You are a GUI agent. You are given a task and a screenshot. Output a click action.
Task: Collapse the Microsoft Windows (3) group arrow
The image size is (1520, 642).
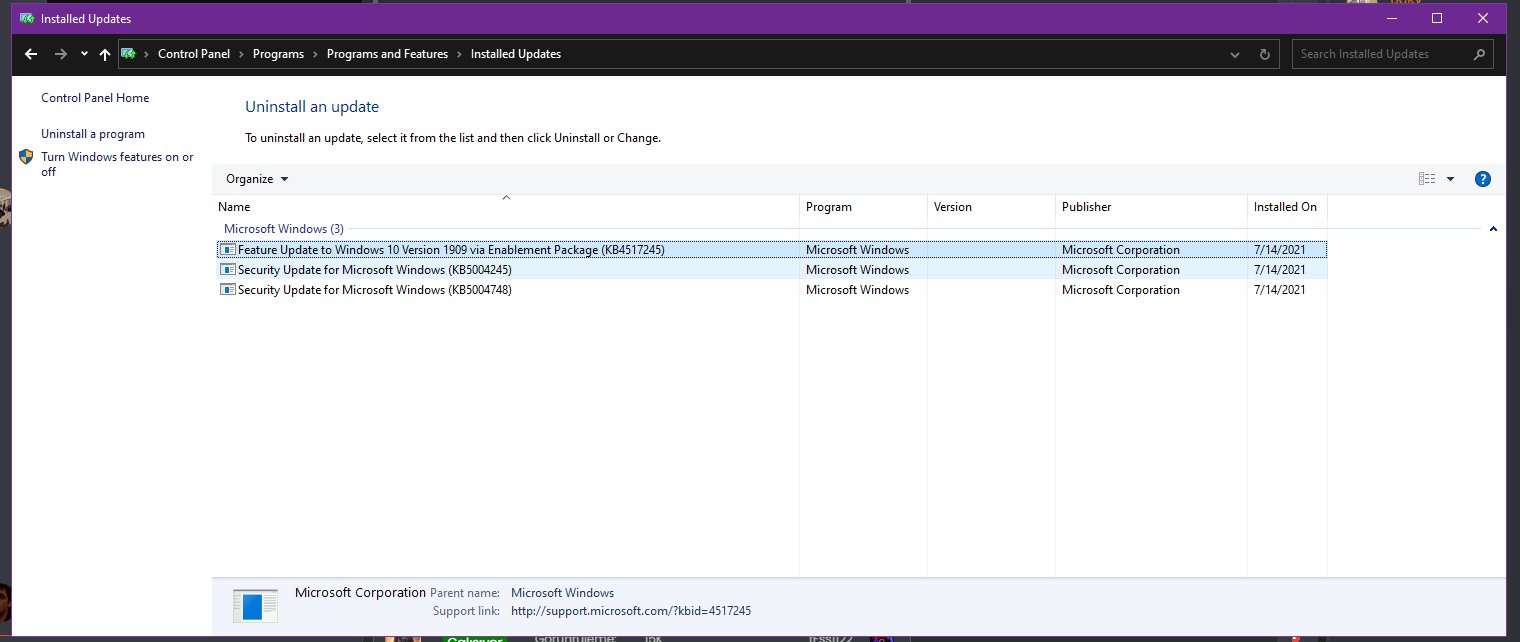tap(1493, 229)
